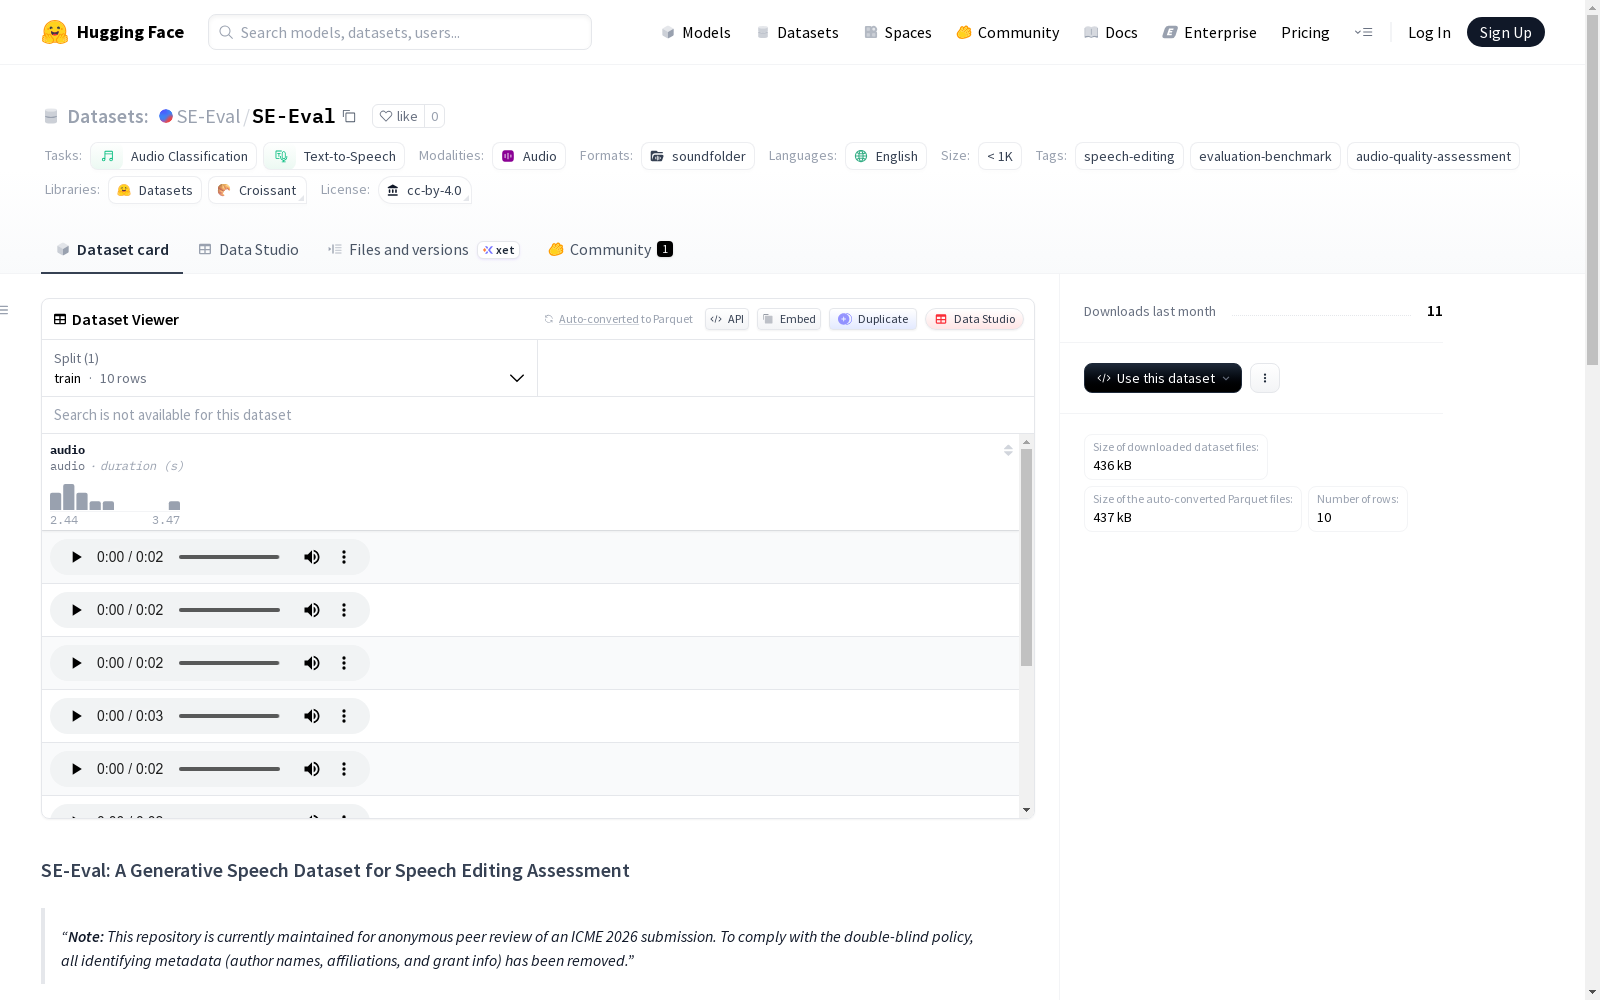The width and height of the screenshot is (1600, 1000).
Task: Click the soundfolder format tag
Action: tap(698, 156)
